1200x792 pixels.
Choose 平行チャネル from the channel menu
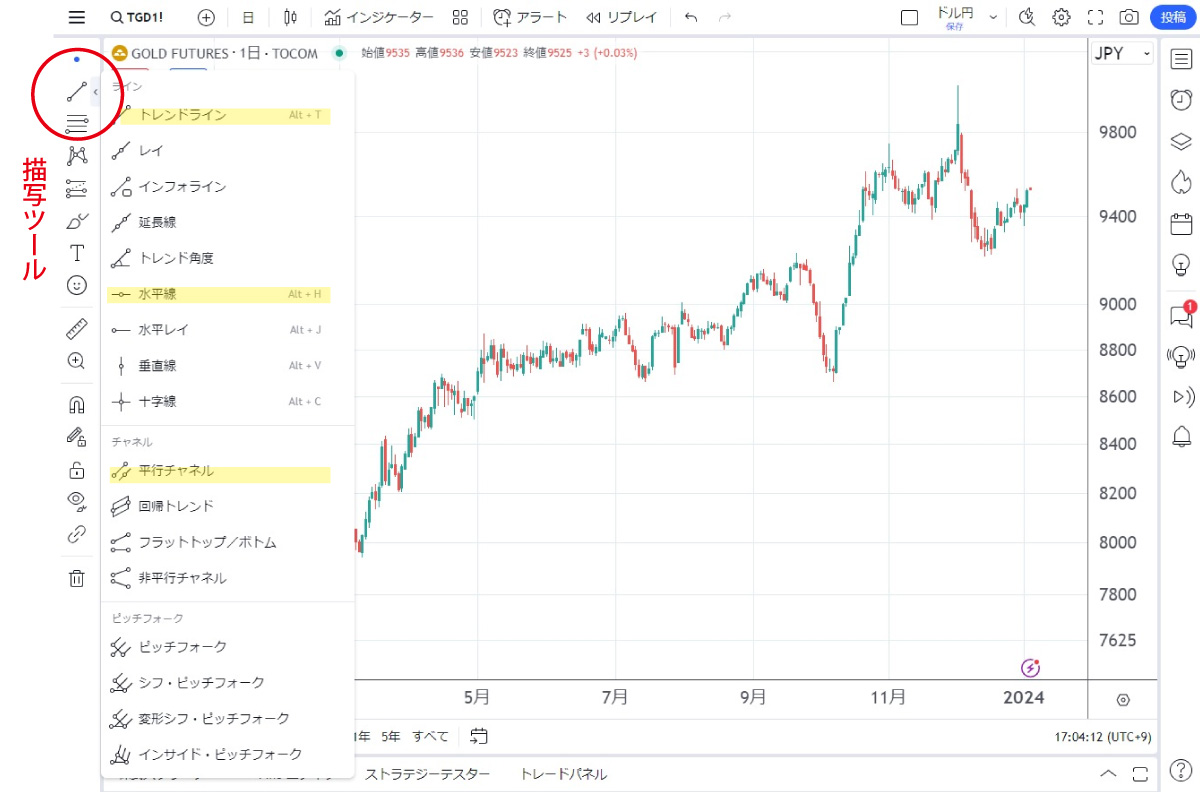pos(176,471)
